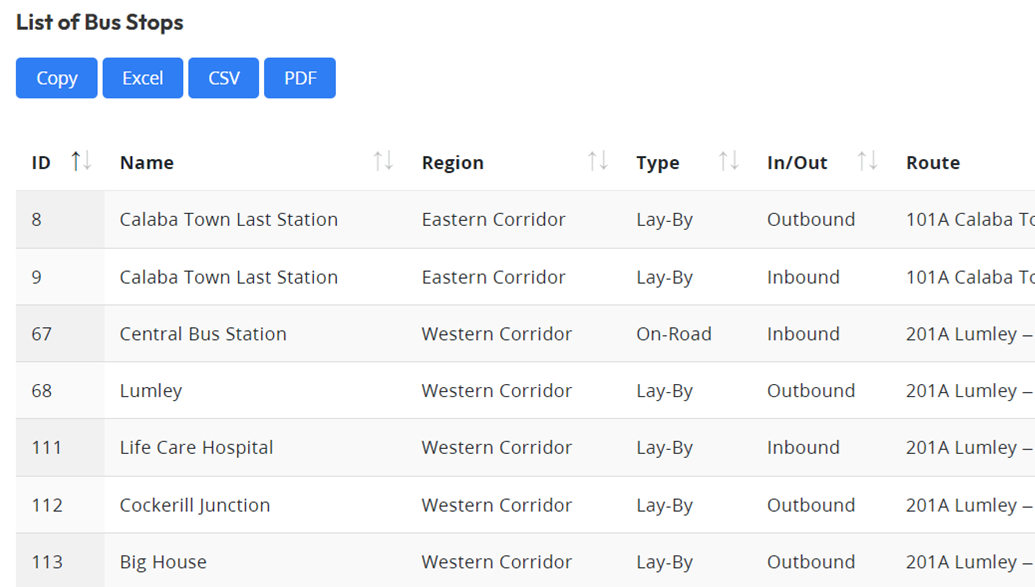The image size is (1035, 587).
Task: Click the sort icon beside Name header
Action: coord(385,162)
